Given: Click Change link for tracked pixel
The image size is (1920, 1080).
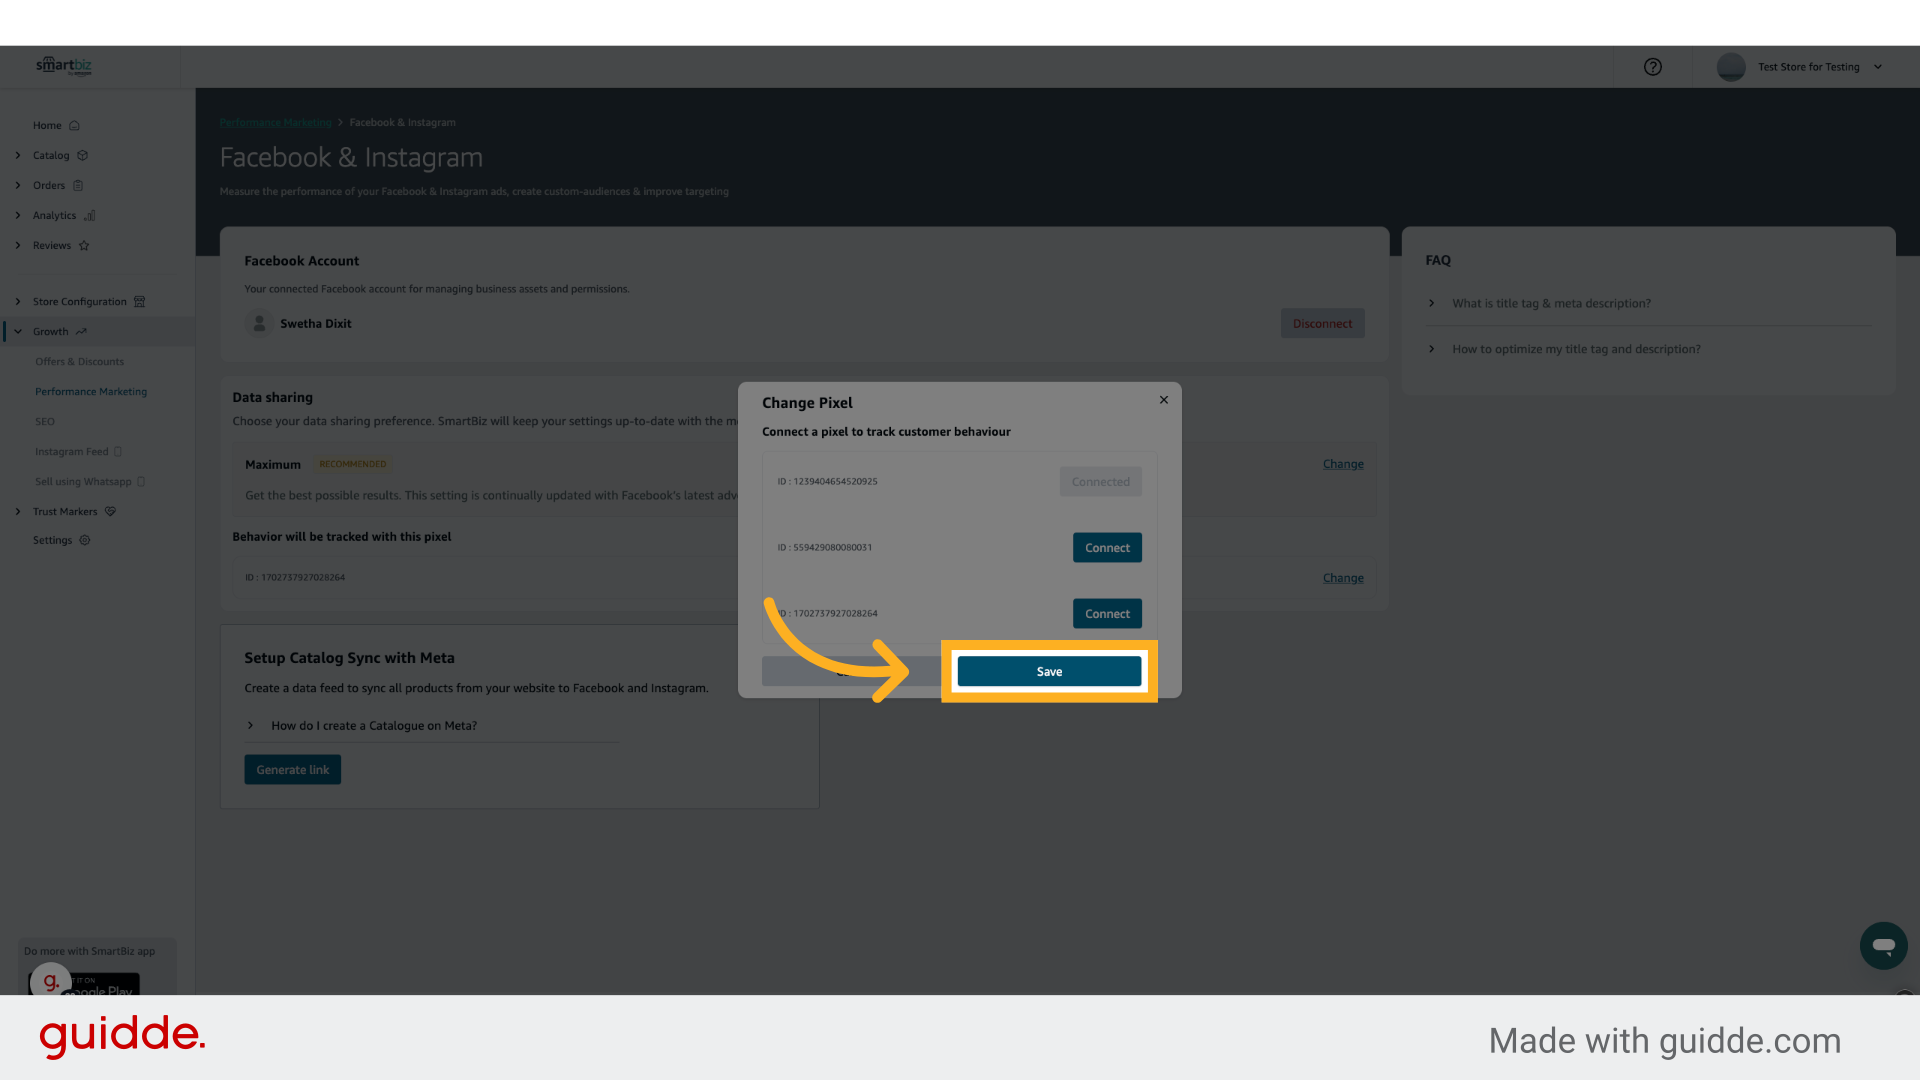Looking at the screenshot, I should coord(1343,578).
